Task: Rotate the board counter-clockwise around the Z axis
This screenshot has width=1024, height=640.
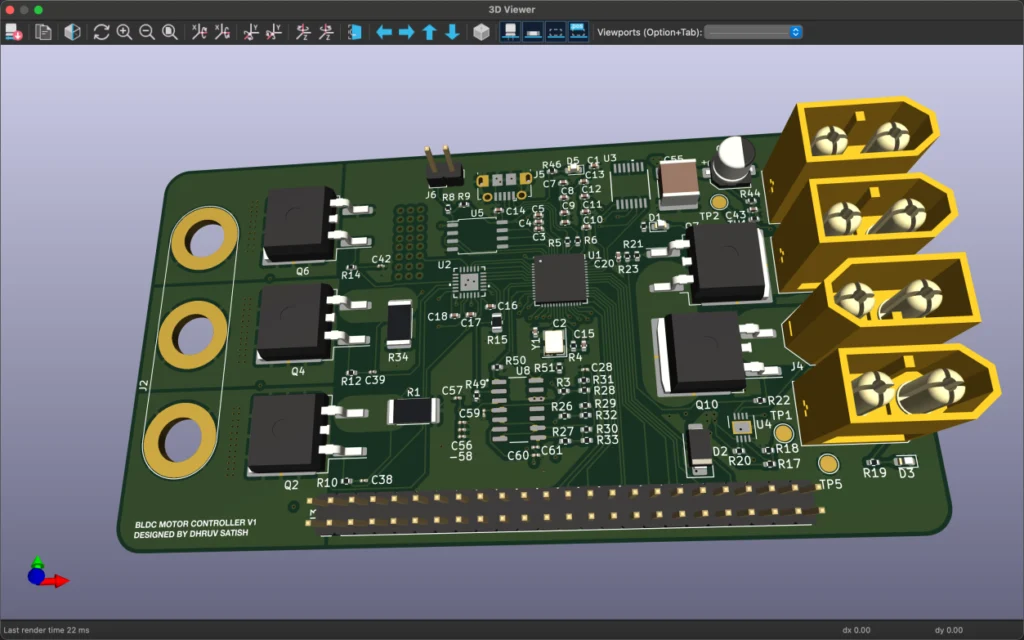Action: pyautogui.click(x=326, y=32)
